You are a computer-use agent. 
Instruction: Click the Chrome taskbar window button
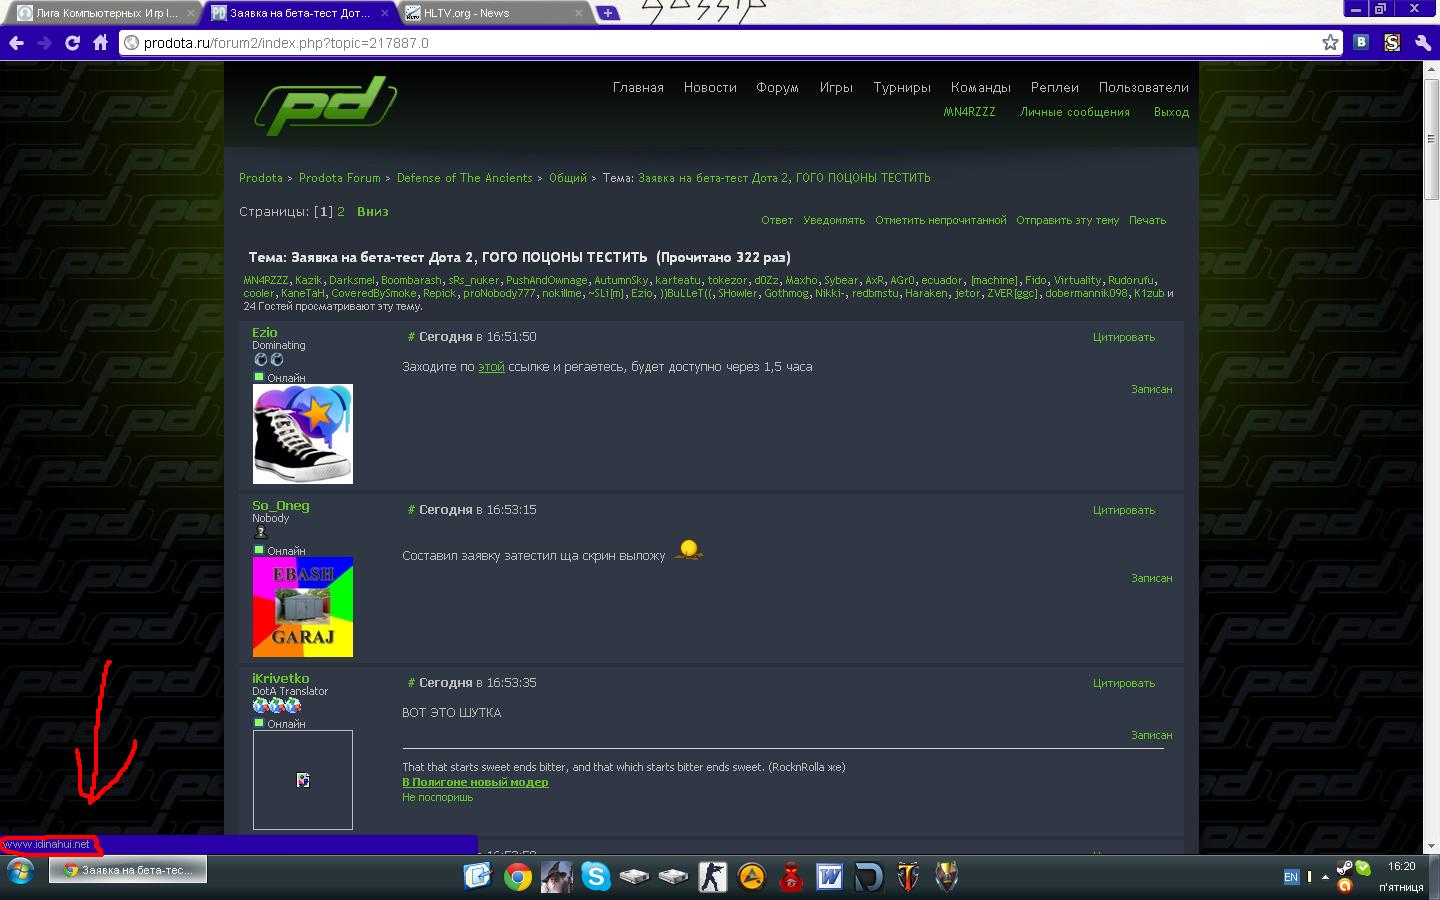pyautogui.click(x=128, y=870)
